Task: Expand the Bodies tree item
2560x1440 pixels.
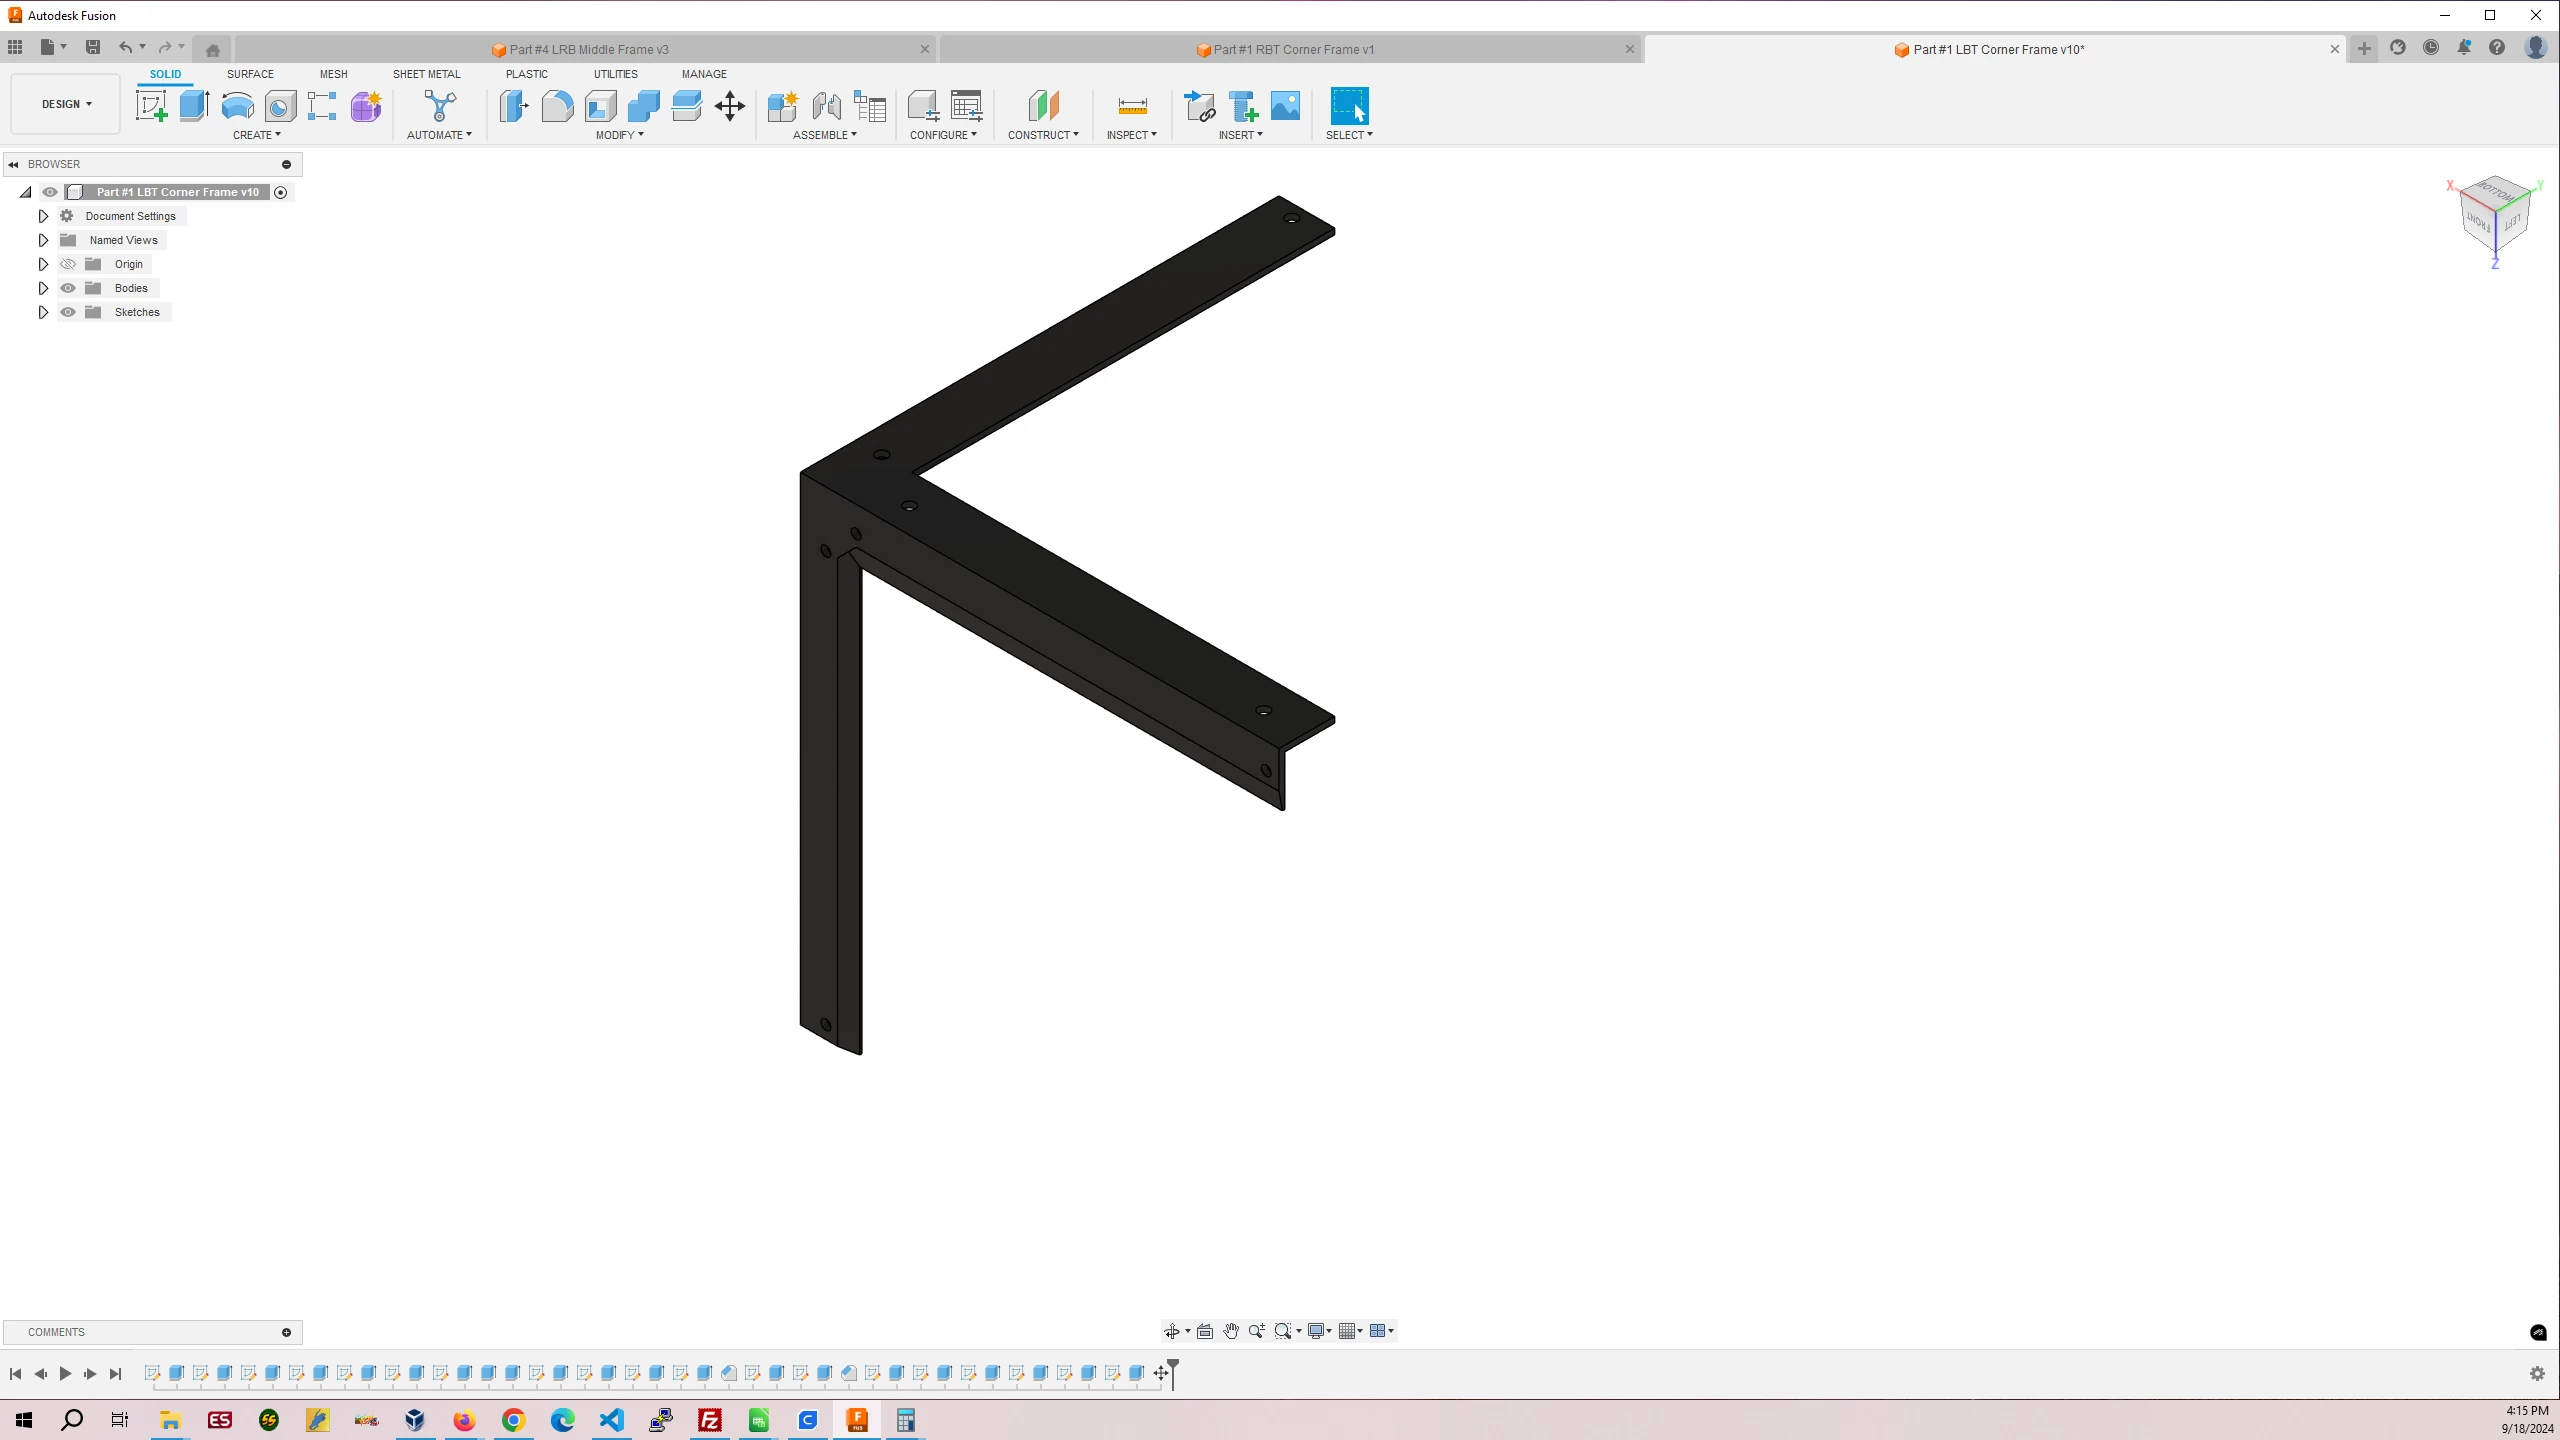Action: pos(42,288)
